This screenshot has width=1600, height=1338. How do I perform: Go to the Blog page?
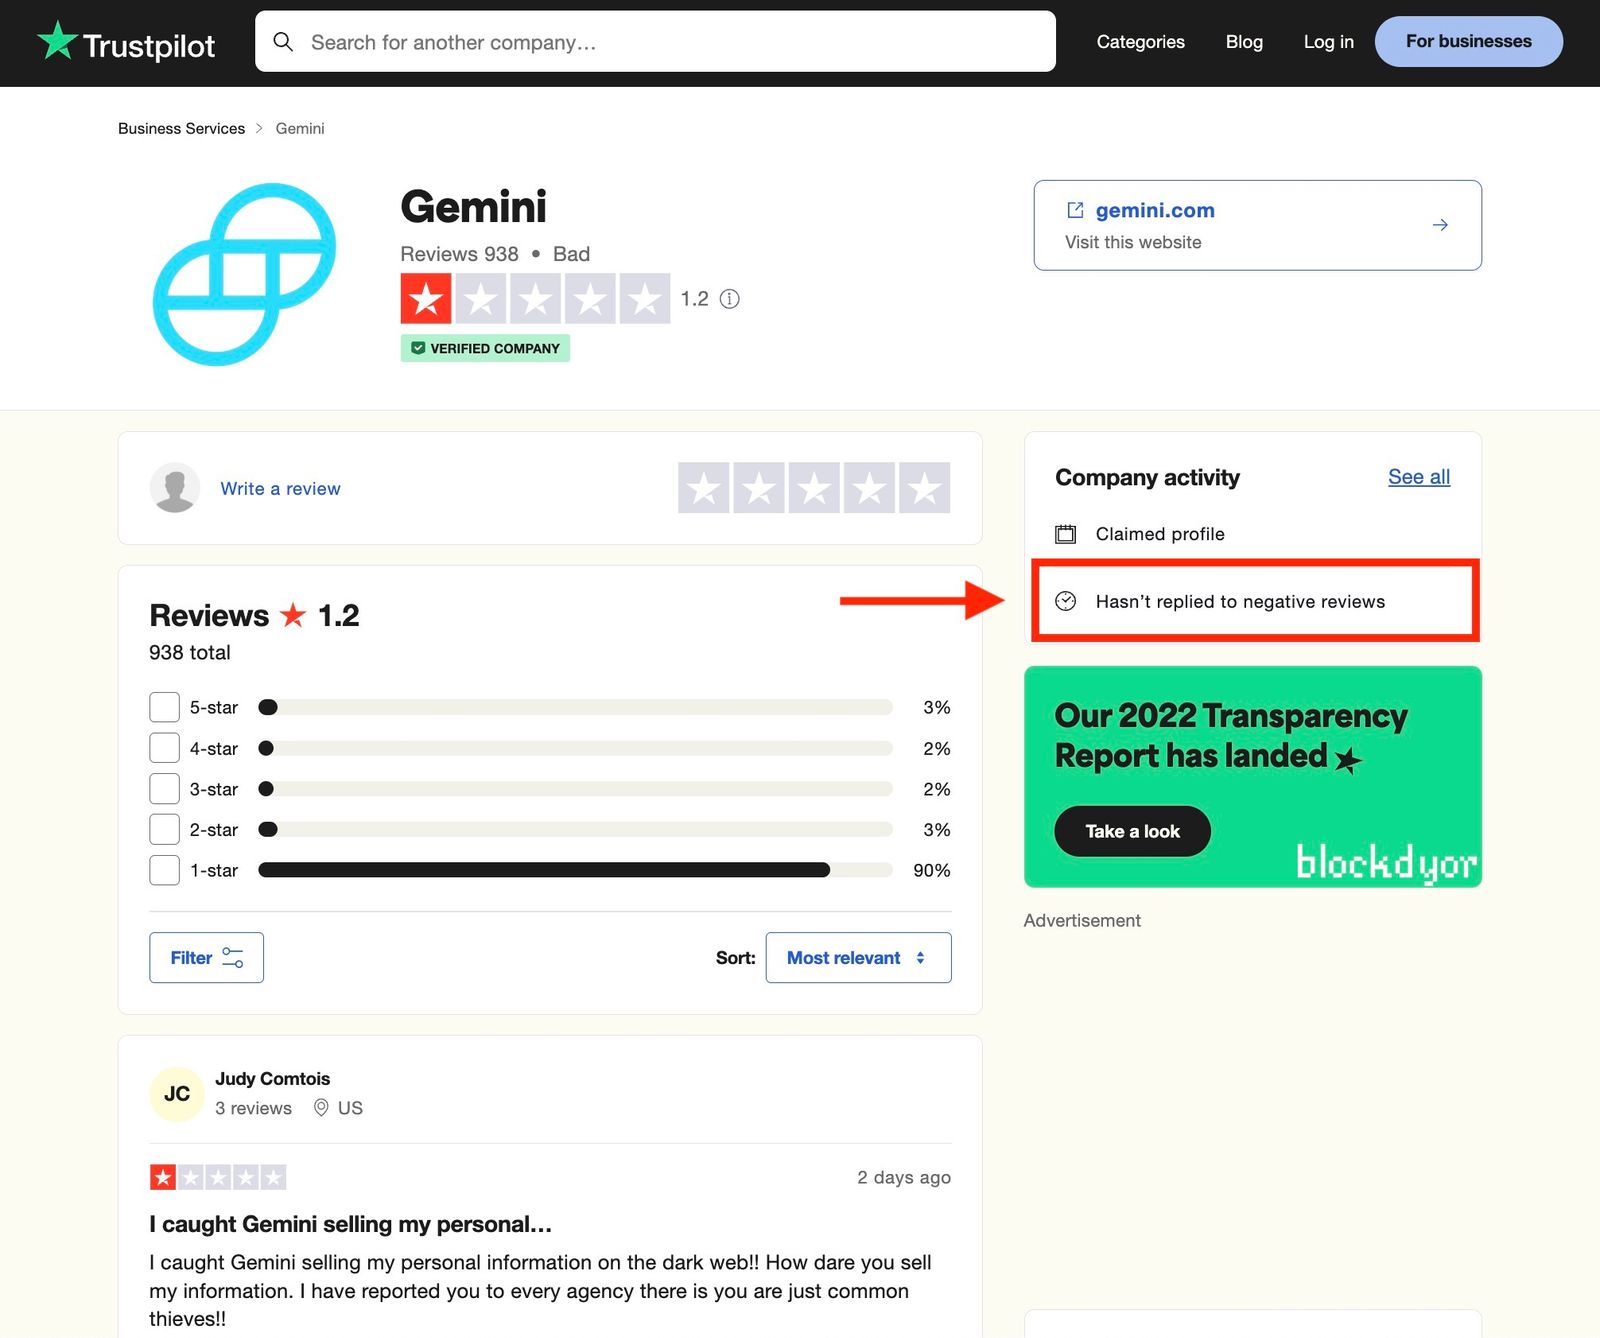[1244, 42]
